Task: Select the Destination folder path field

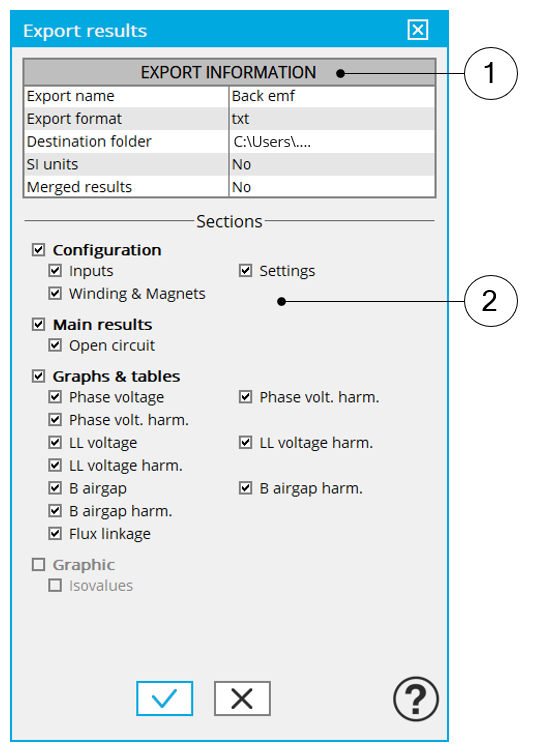Action: coord(332,141)
